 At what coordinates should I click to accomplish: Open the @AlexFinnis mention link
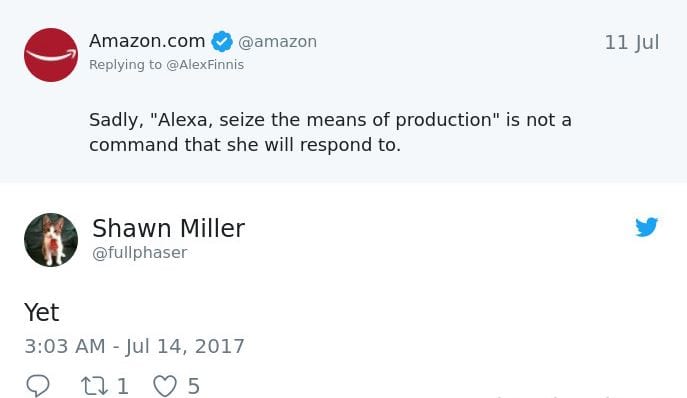205,64
